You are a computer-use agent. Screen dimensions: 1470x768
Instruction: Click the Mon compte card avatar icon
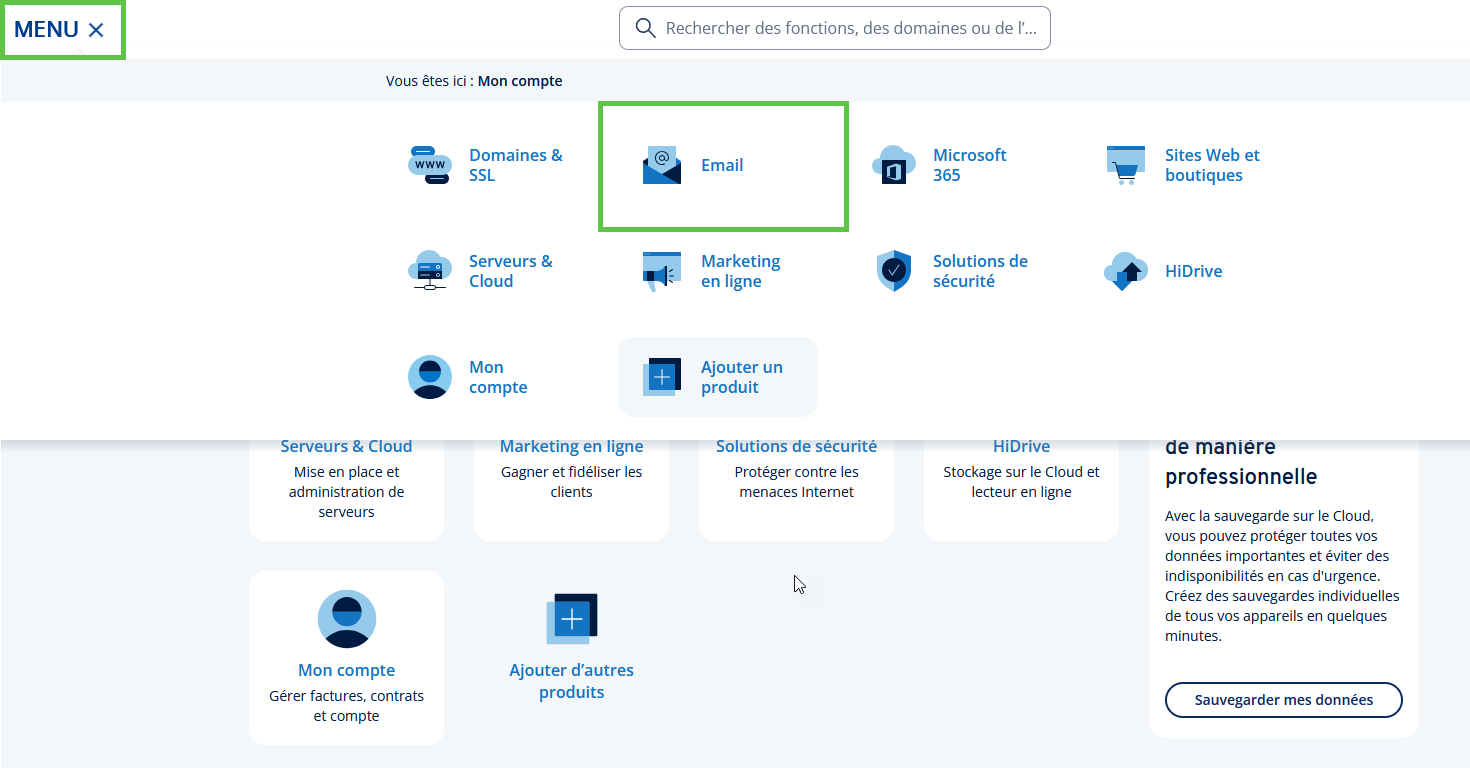[x=346, y=619]
